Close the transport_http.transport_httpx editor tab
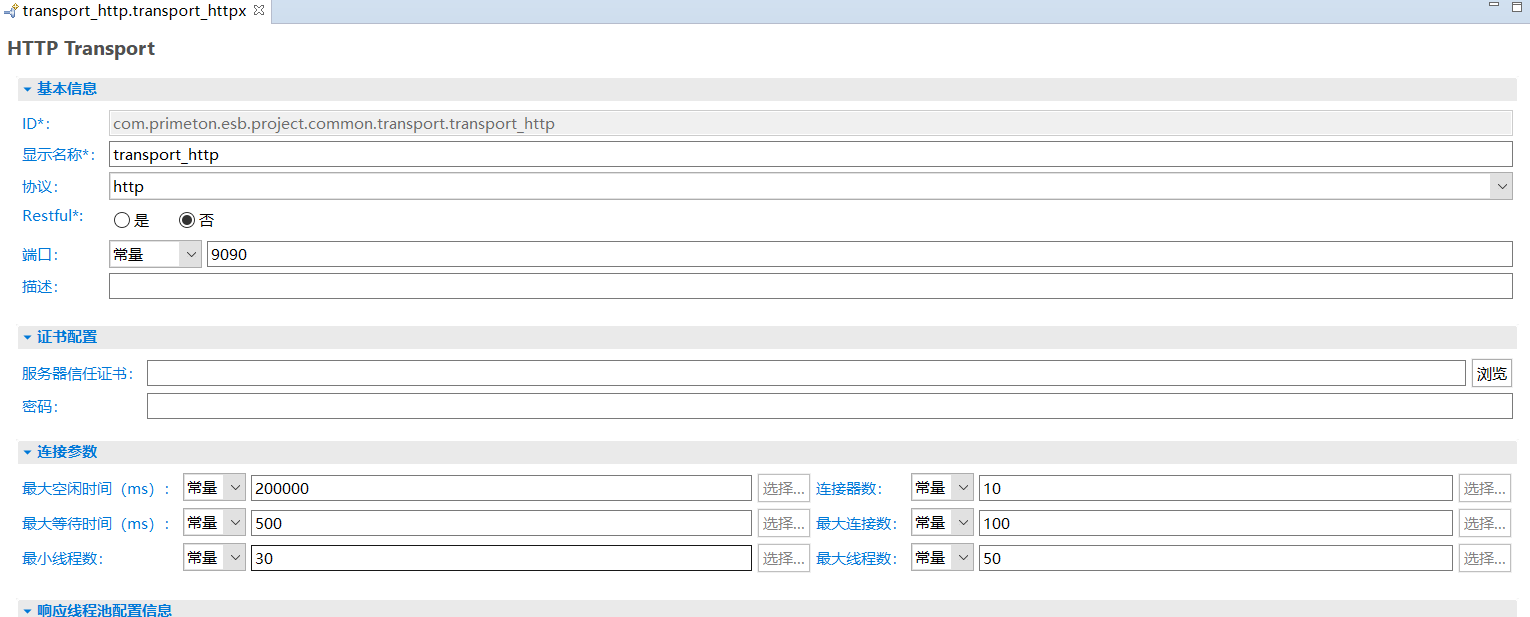This screenshot has height=617, width=1530. [x=259, y=10]
